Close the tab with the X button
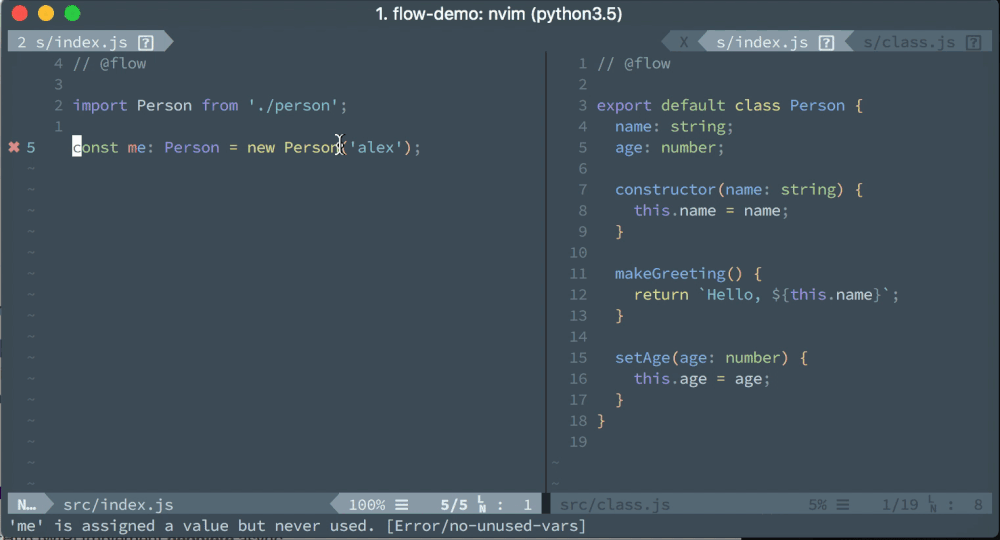Viewport: 1000px width, 540px height. pos(684,43)
